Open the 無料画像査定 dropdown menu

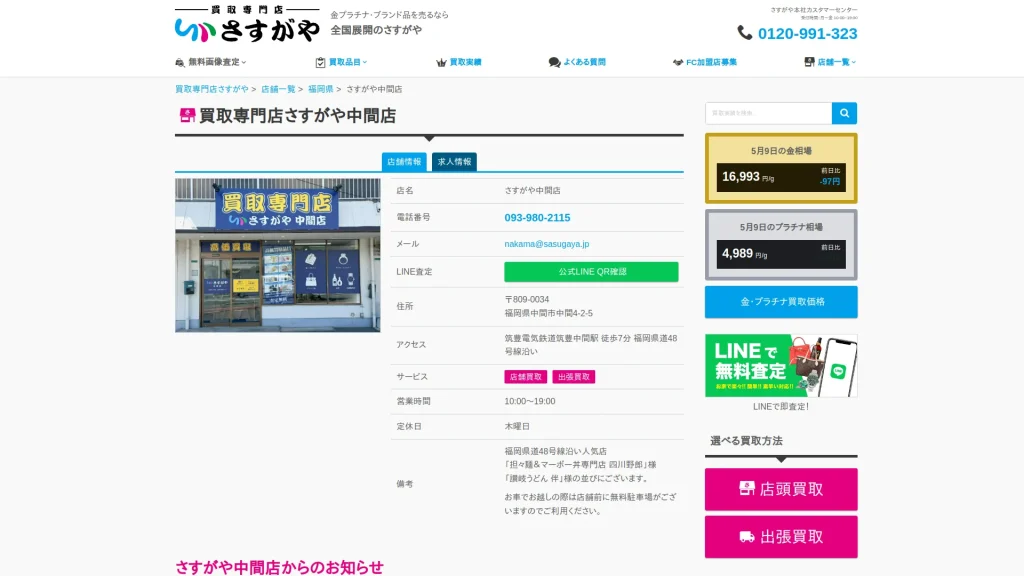[217, 62]
